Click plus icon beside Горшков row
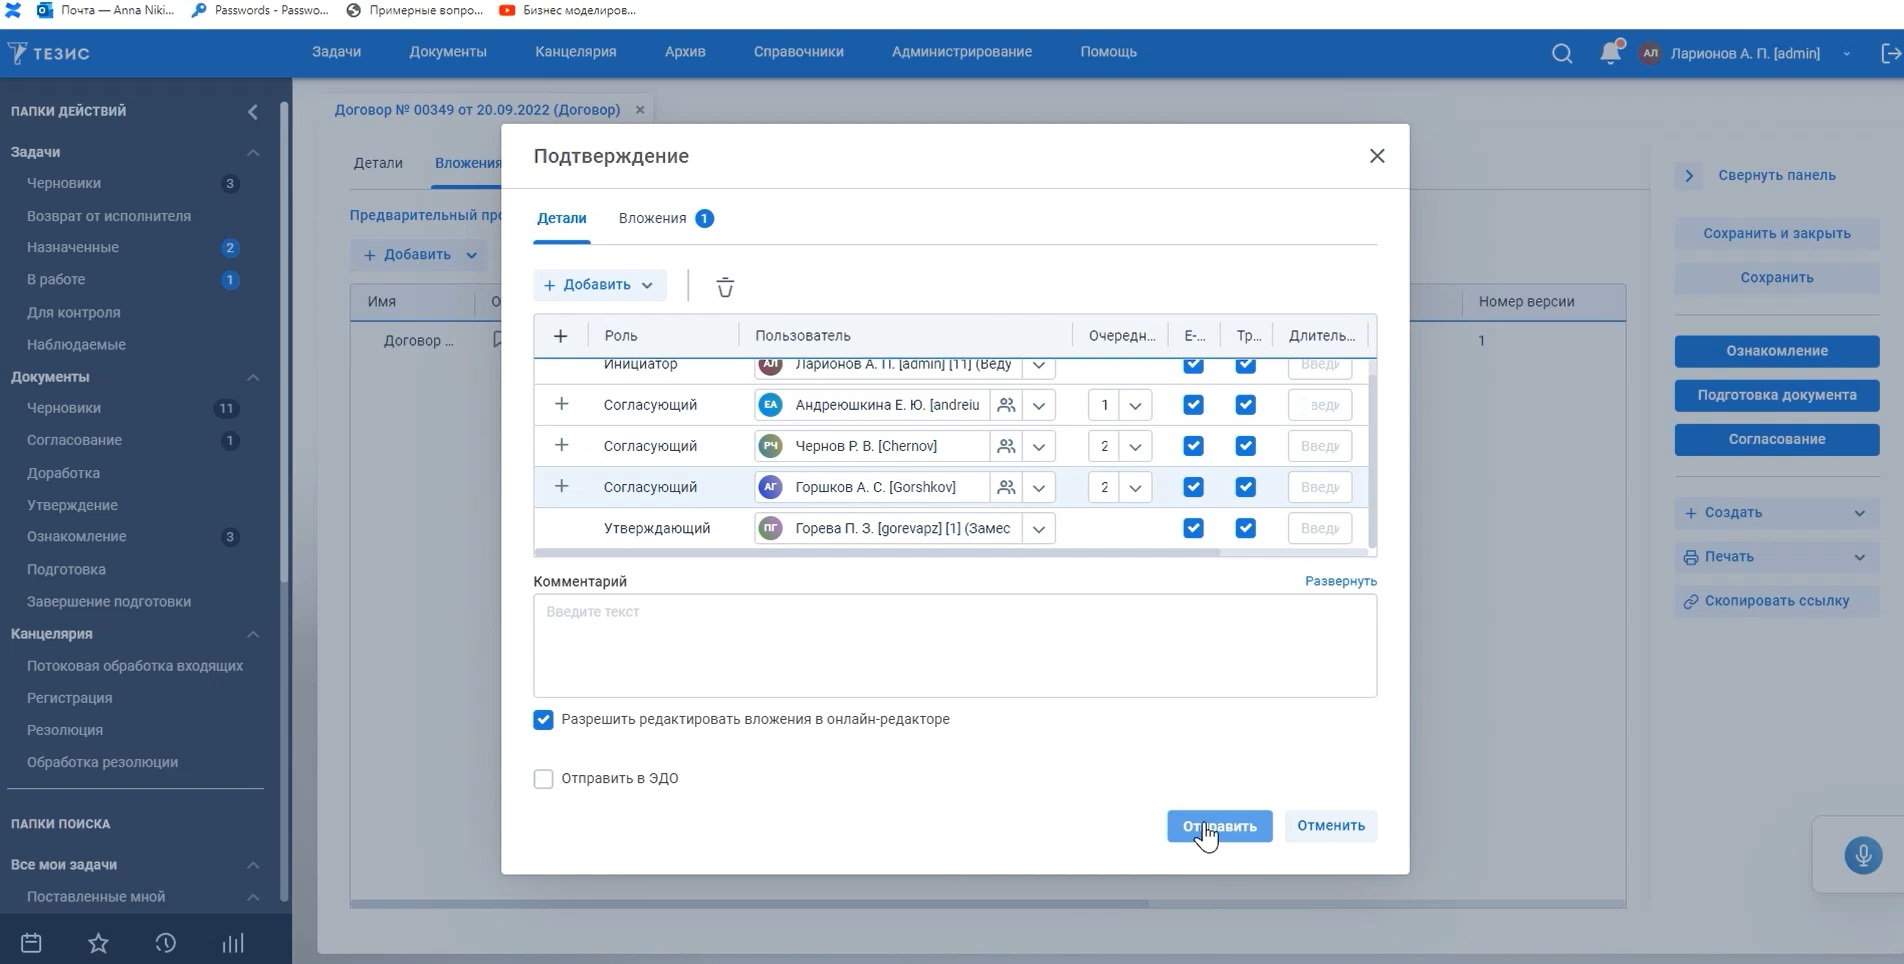 561,487
